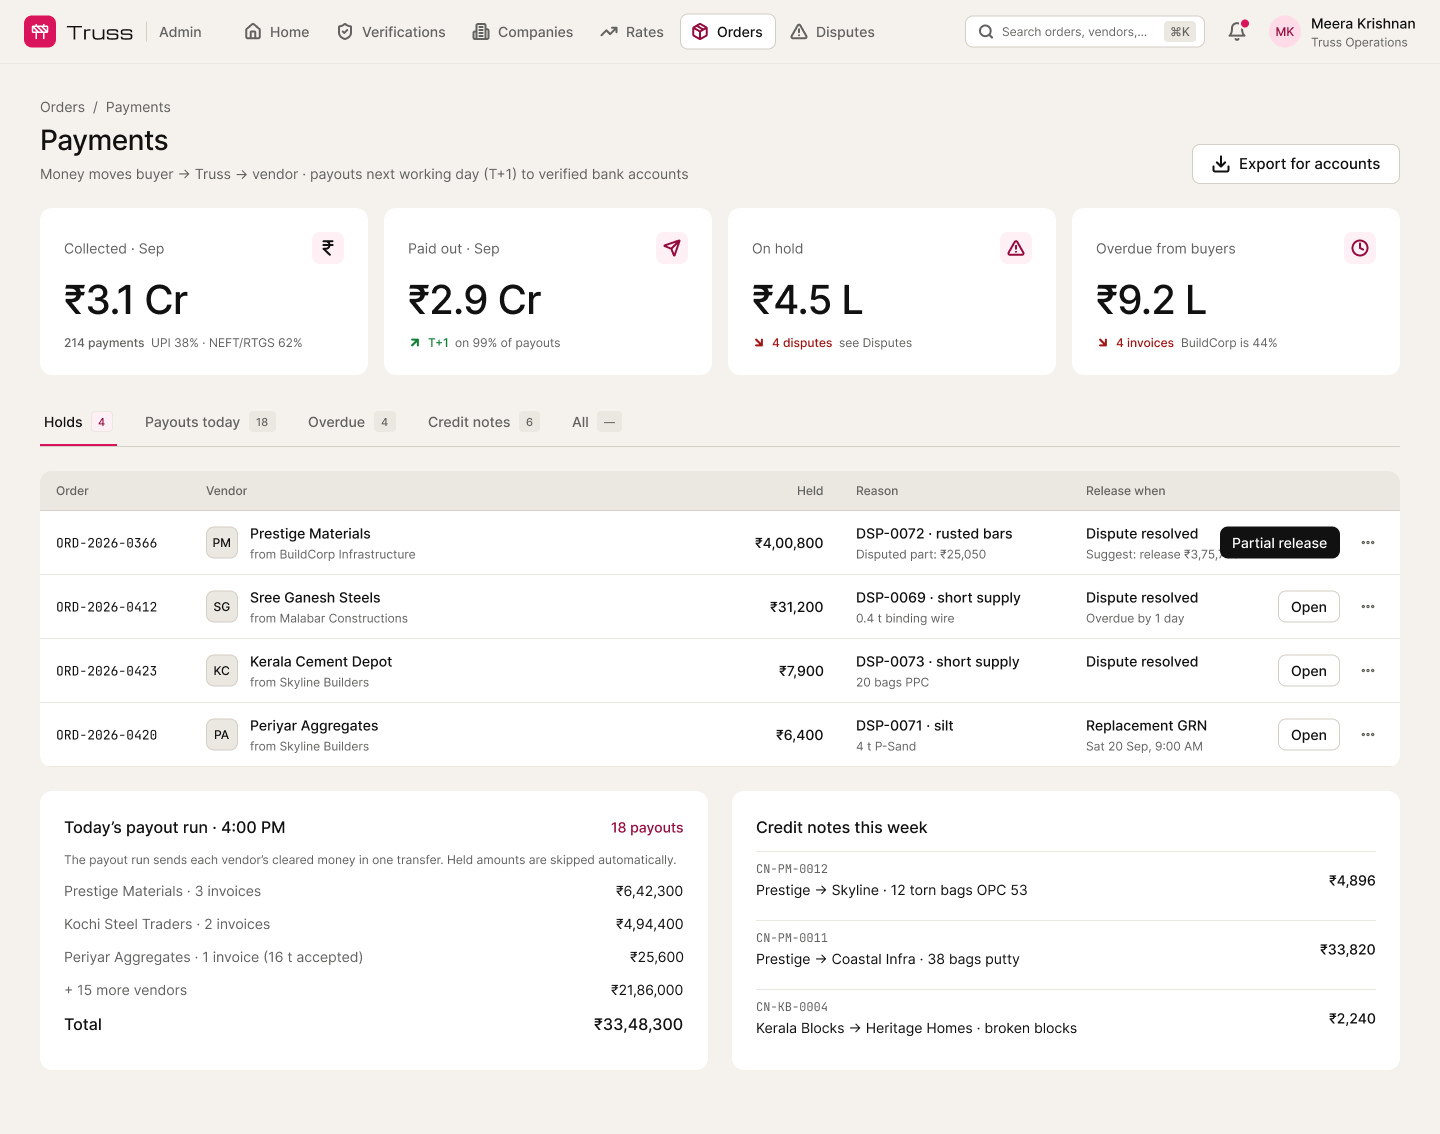Open Disputes in the navigation bar
The height and width of the screenshot is (1134, 1440).
click(x=833, y=32)
